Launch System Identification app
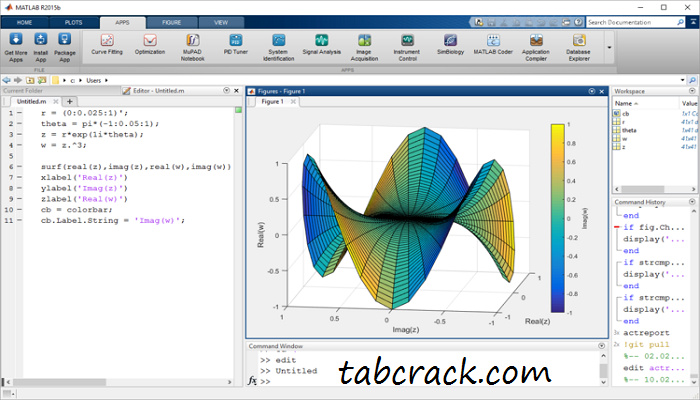This screenshot has width=700, height=400. (x=279, y=47)
